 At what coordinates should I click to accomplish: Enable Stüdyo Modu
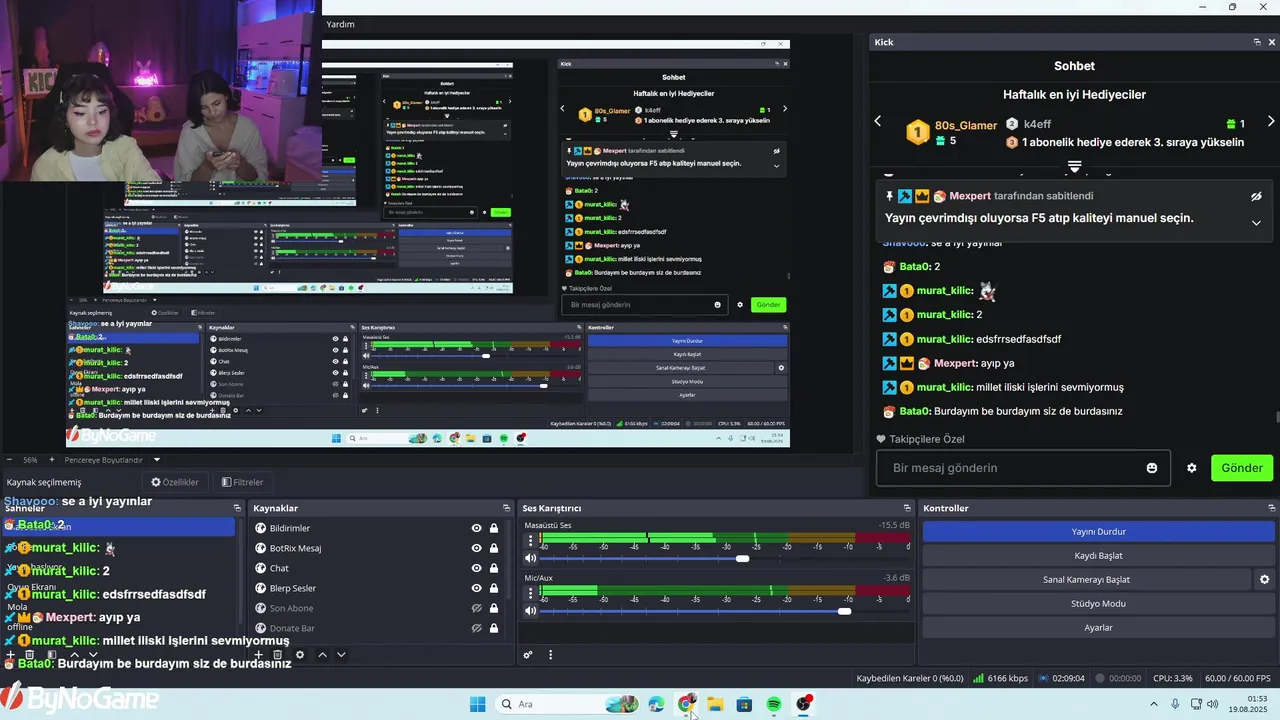point(1098,604)
